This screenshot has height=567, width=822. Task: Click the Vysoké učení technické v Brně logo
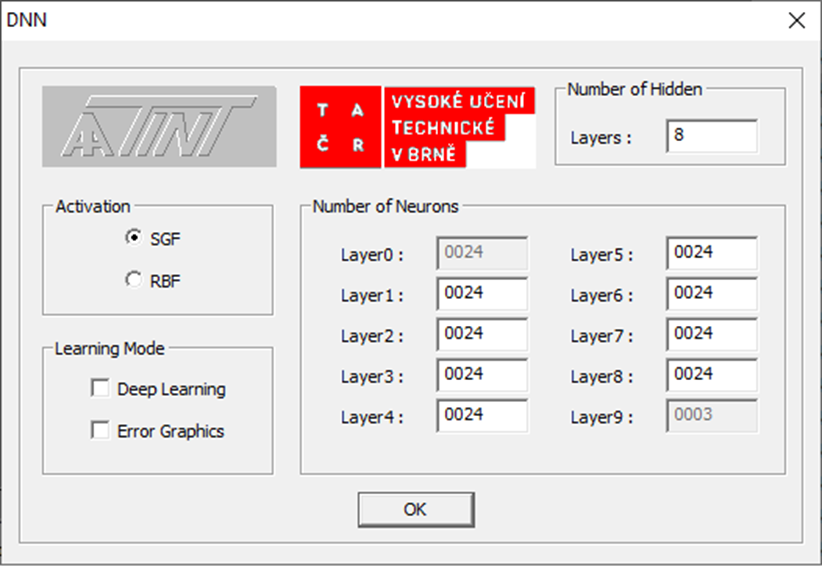(x=460, y=127)
